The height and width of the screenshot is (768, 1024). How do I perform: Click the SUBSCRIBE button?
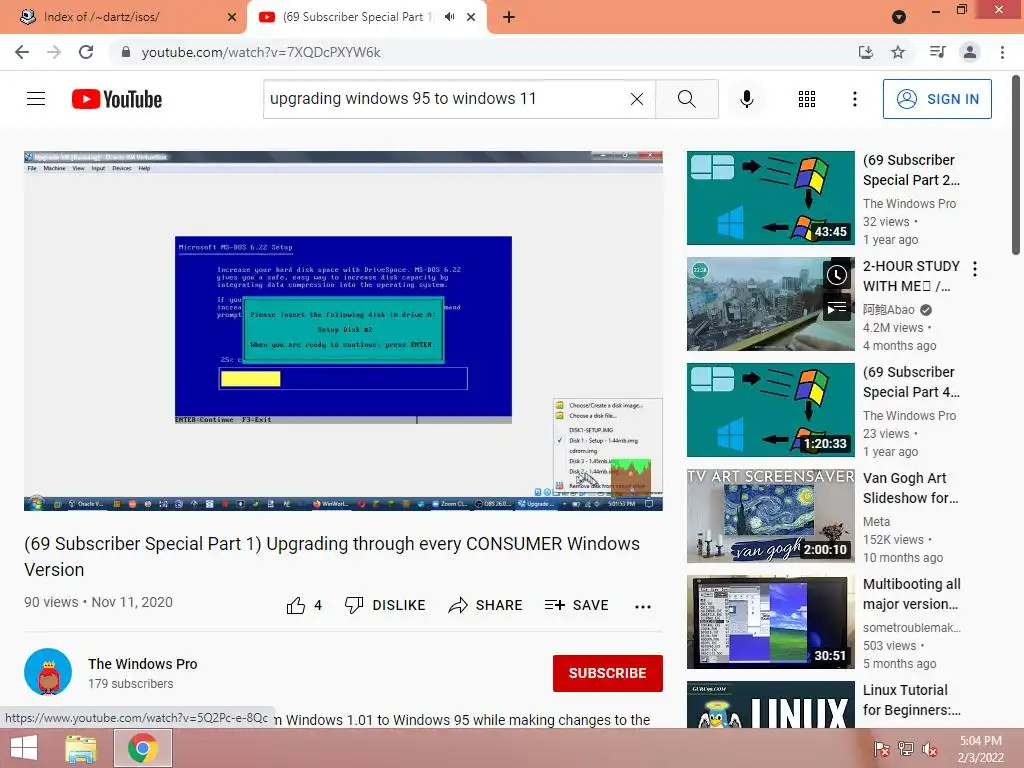click(607, 673)
